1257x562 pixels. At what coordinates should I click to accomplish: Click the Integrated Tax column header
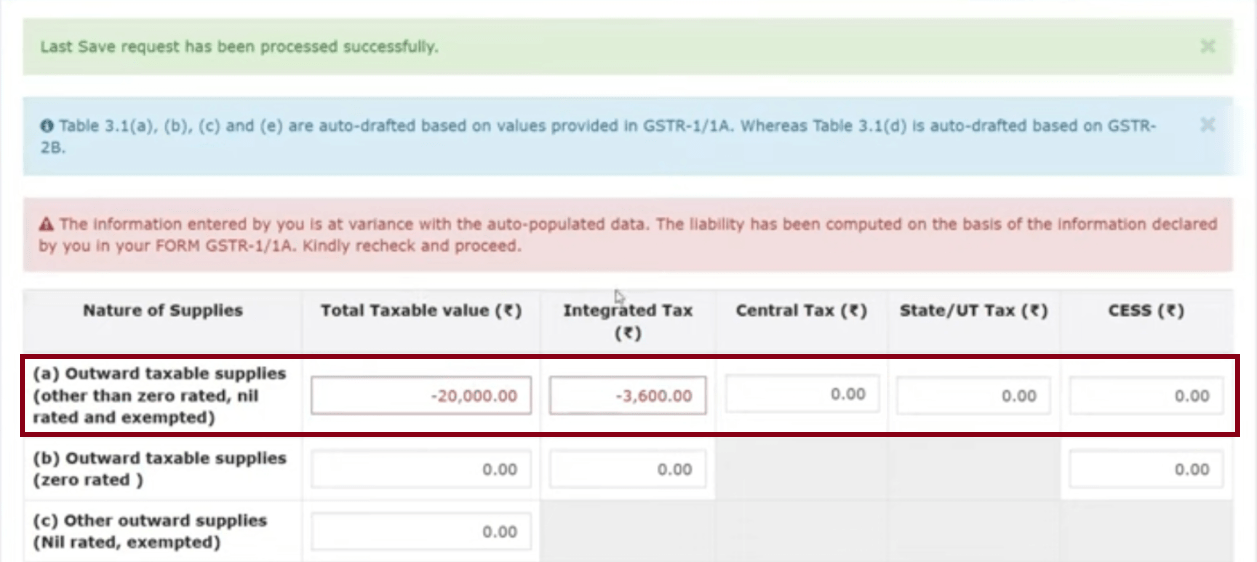tap(627, 321)
